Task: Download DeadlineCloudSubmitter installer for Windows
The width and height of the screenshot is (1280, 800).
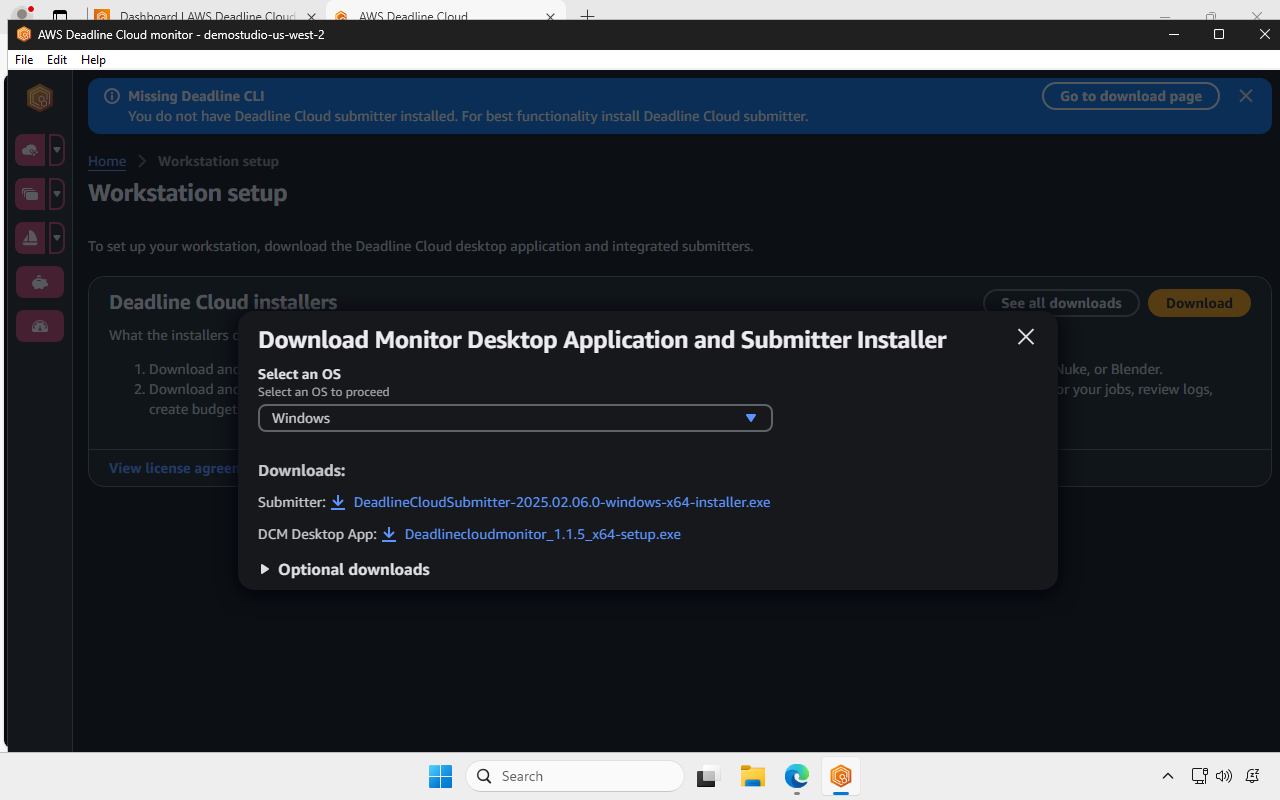Action: [x=561, y=502]
